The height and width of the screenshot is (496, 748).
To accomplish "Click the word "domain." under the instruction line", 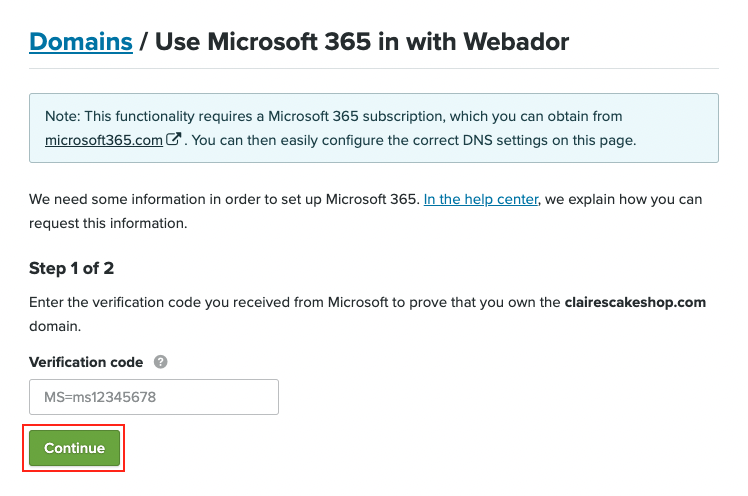I will 56,325.
